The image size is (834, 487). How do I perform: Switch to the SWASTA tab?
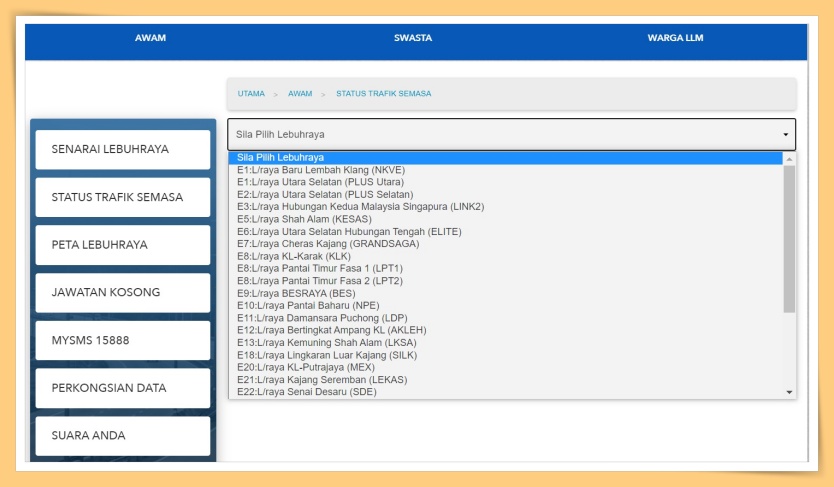pos(413,38)
